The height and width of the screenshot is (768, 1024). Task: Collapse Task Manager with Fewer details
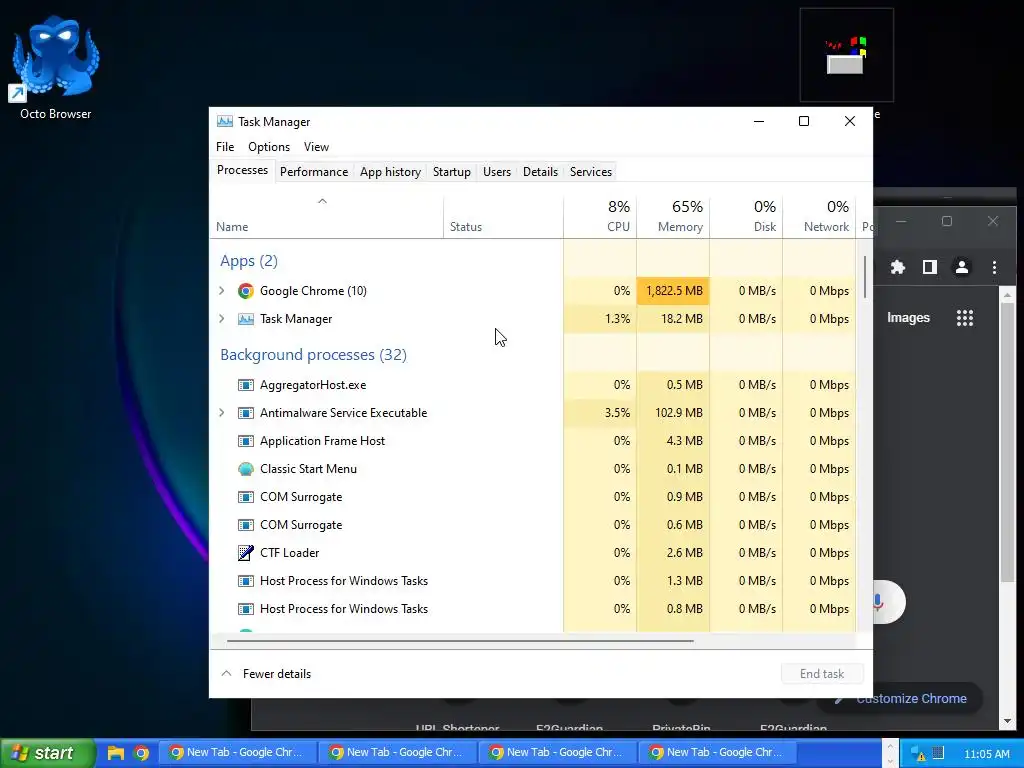point(266,674)
